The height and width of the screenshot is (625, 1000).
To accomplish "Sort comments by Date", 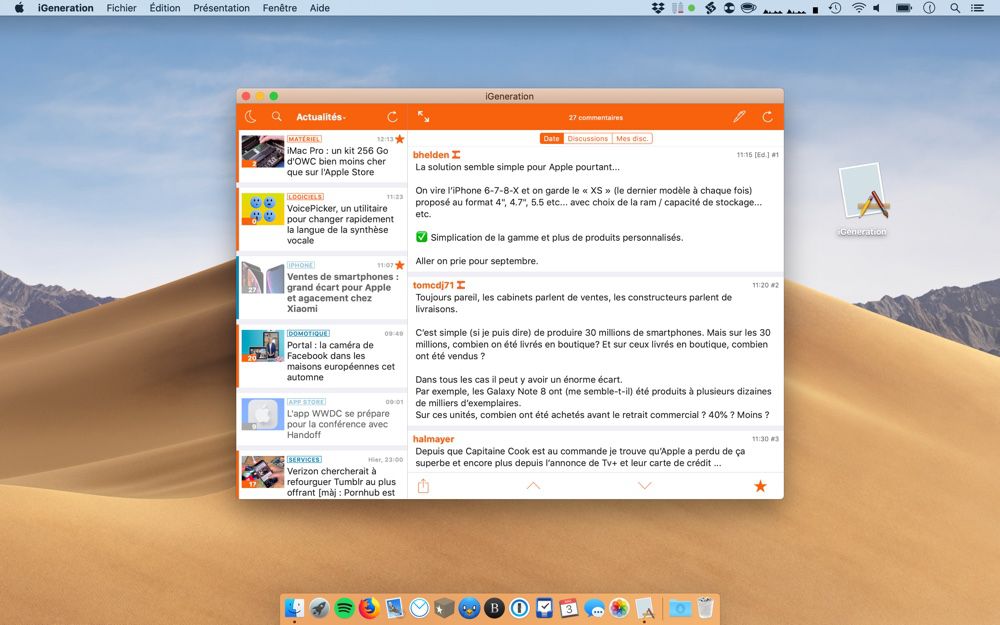I will coord(552,138).
